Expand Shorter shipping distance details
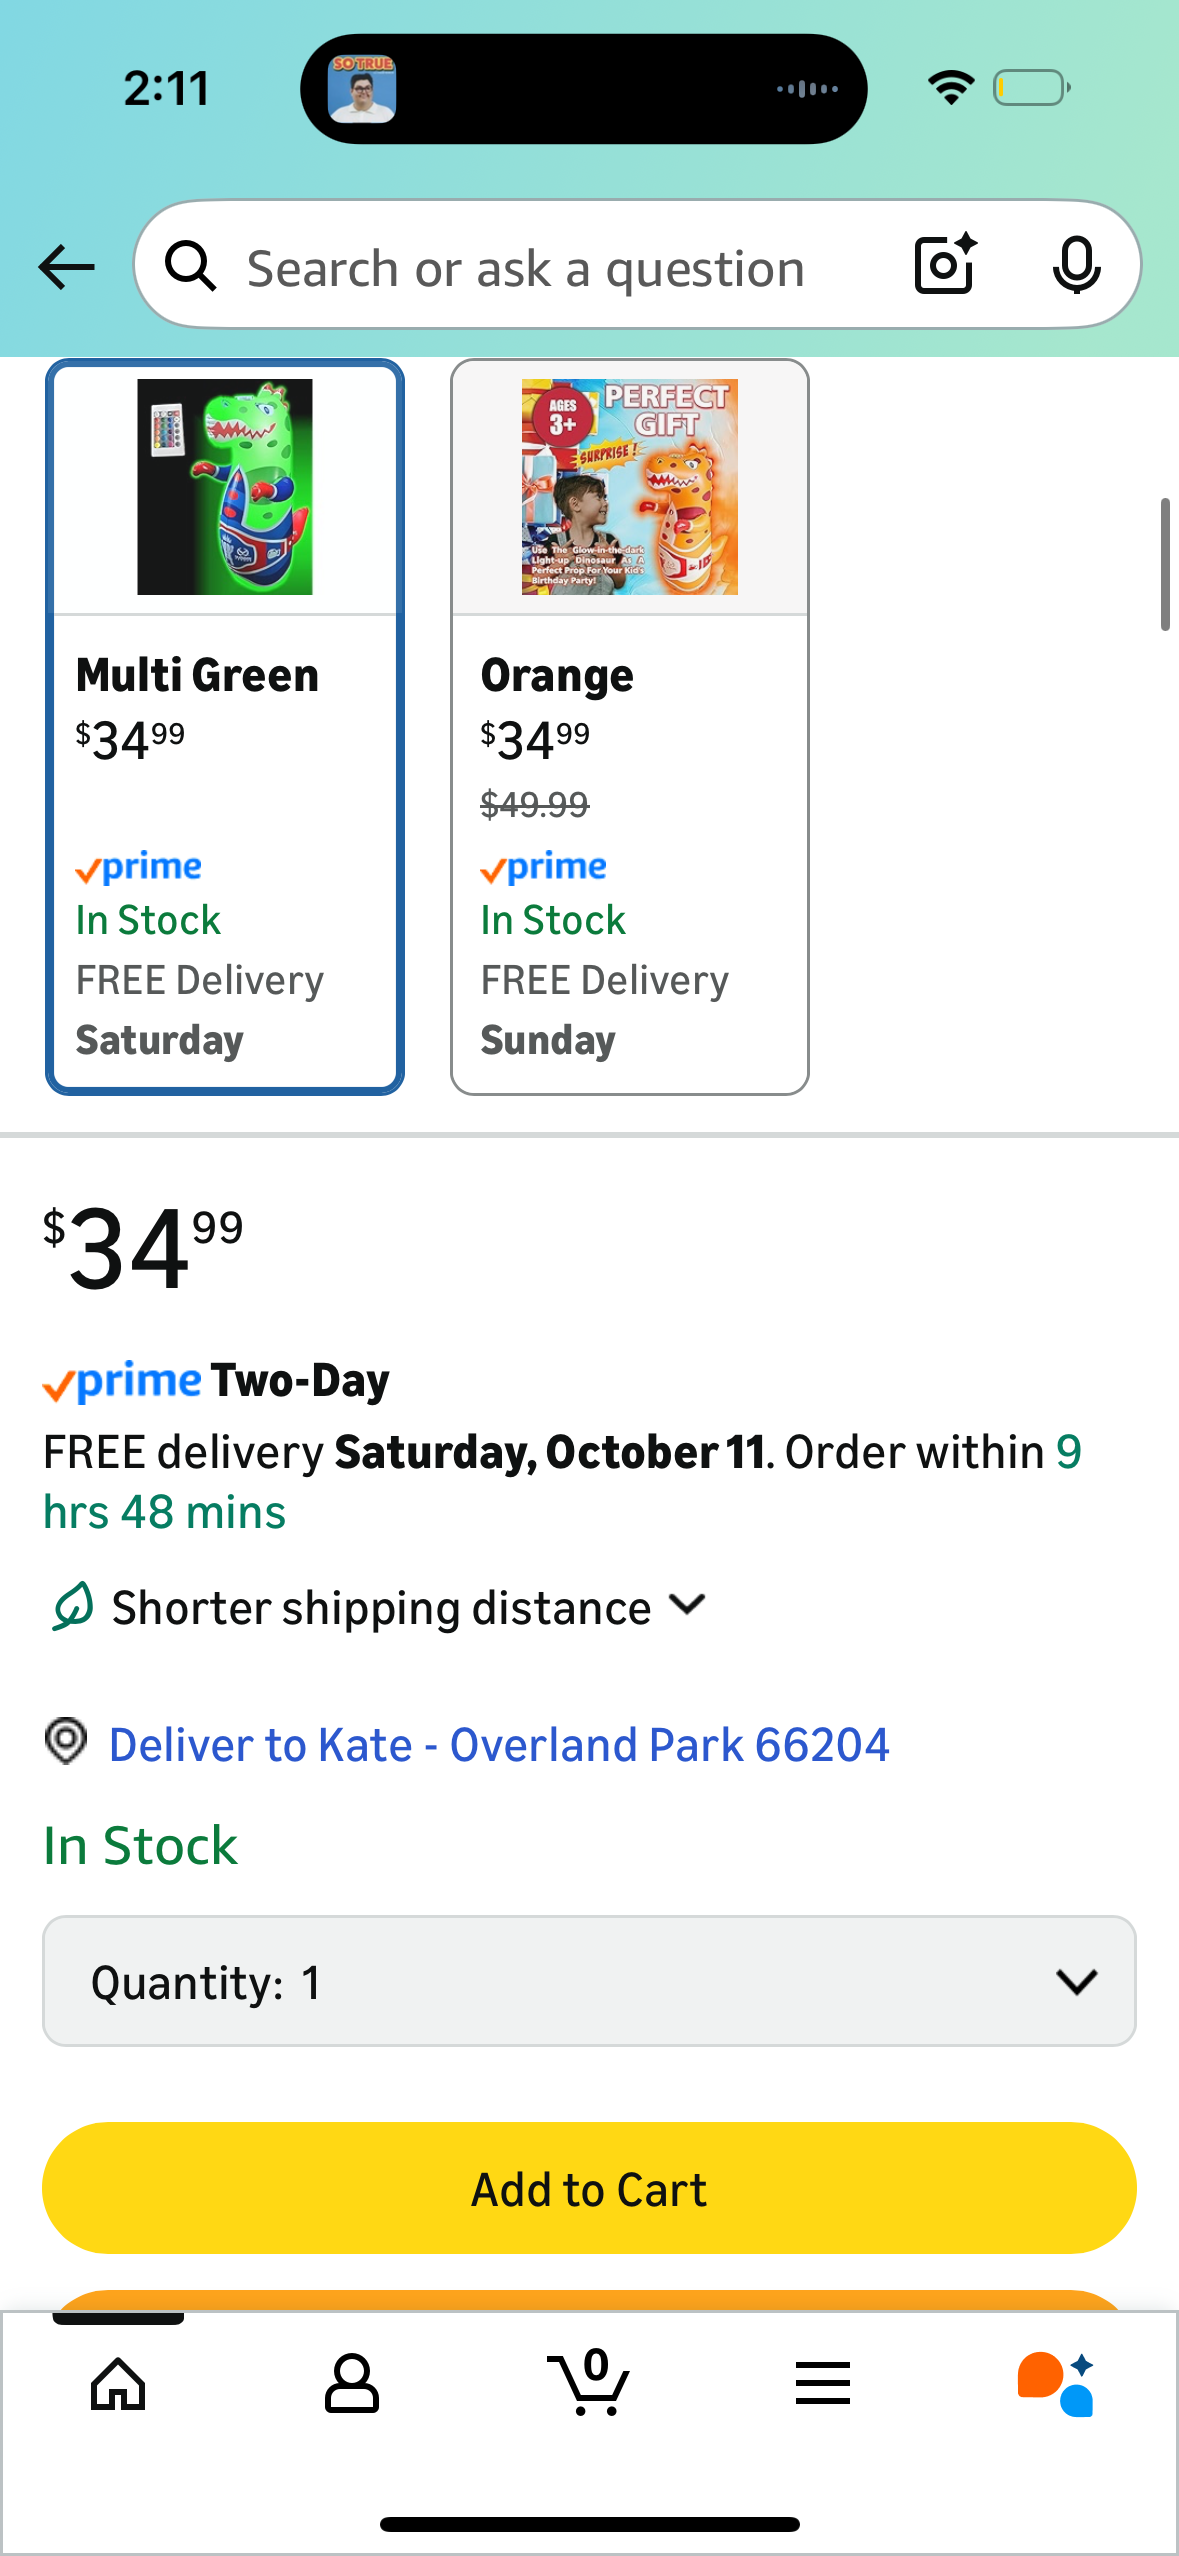1179x2556 pixels. 410,1608
